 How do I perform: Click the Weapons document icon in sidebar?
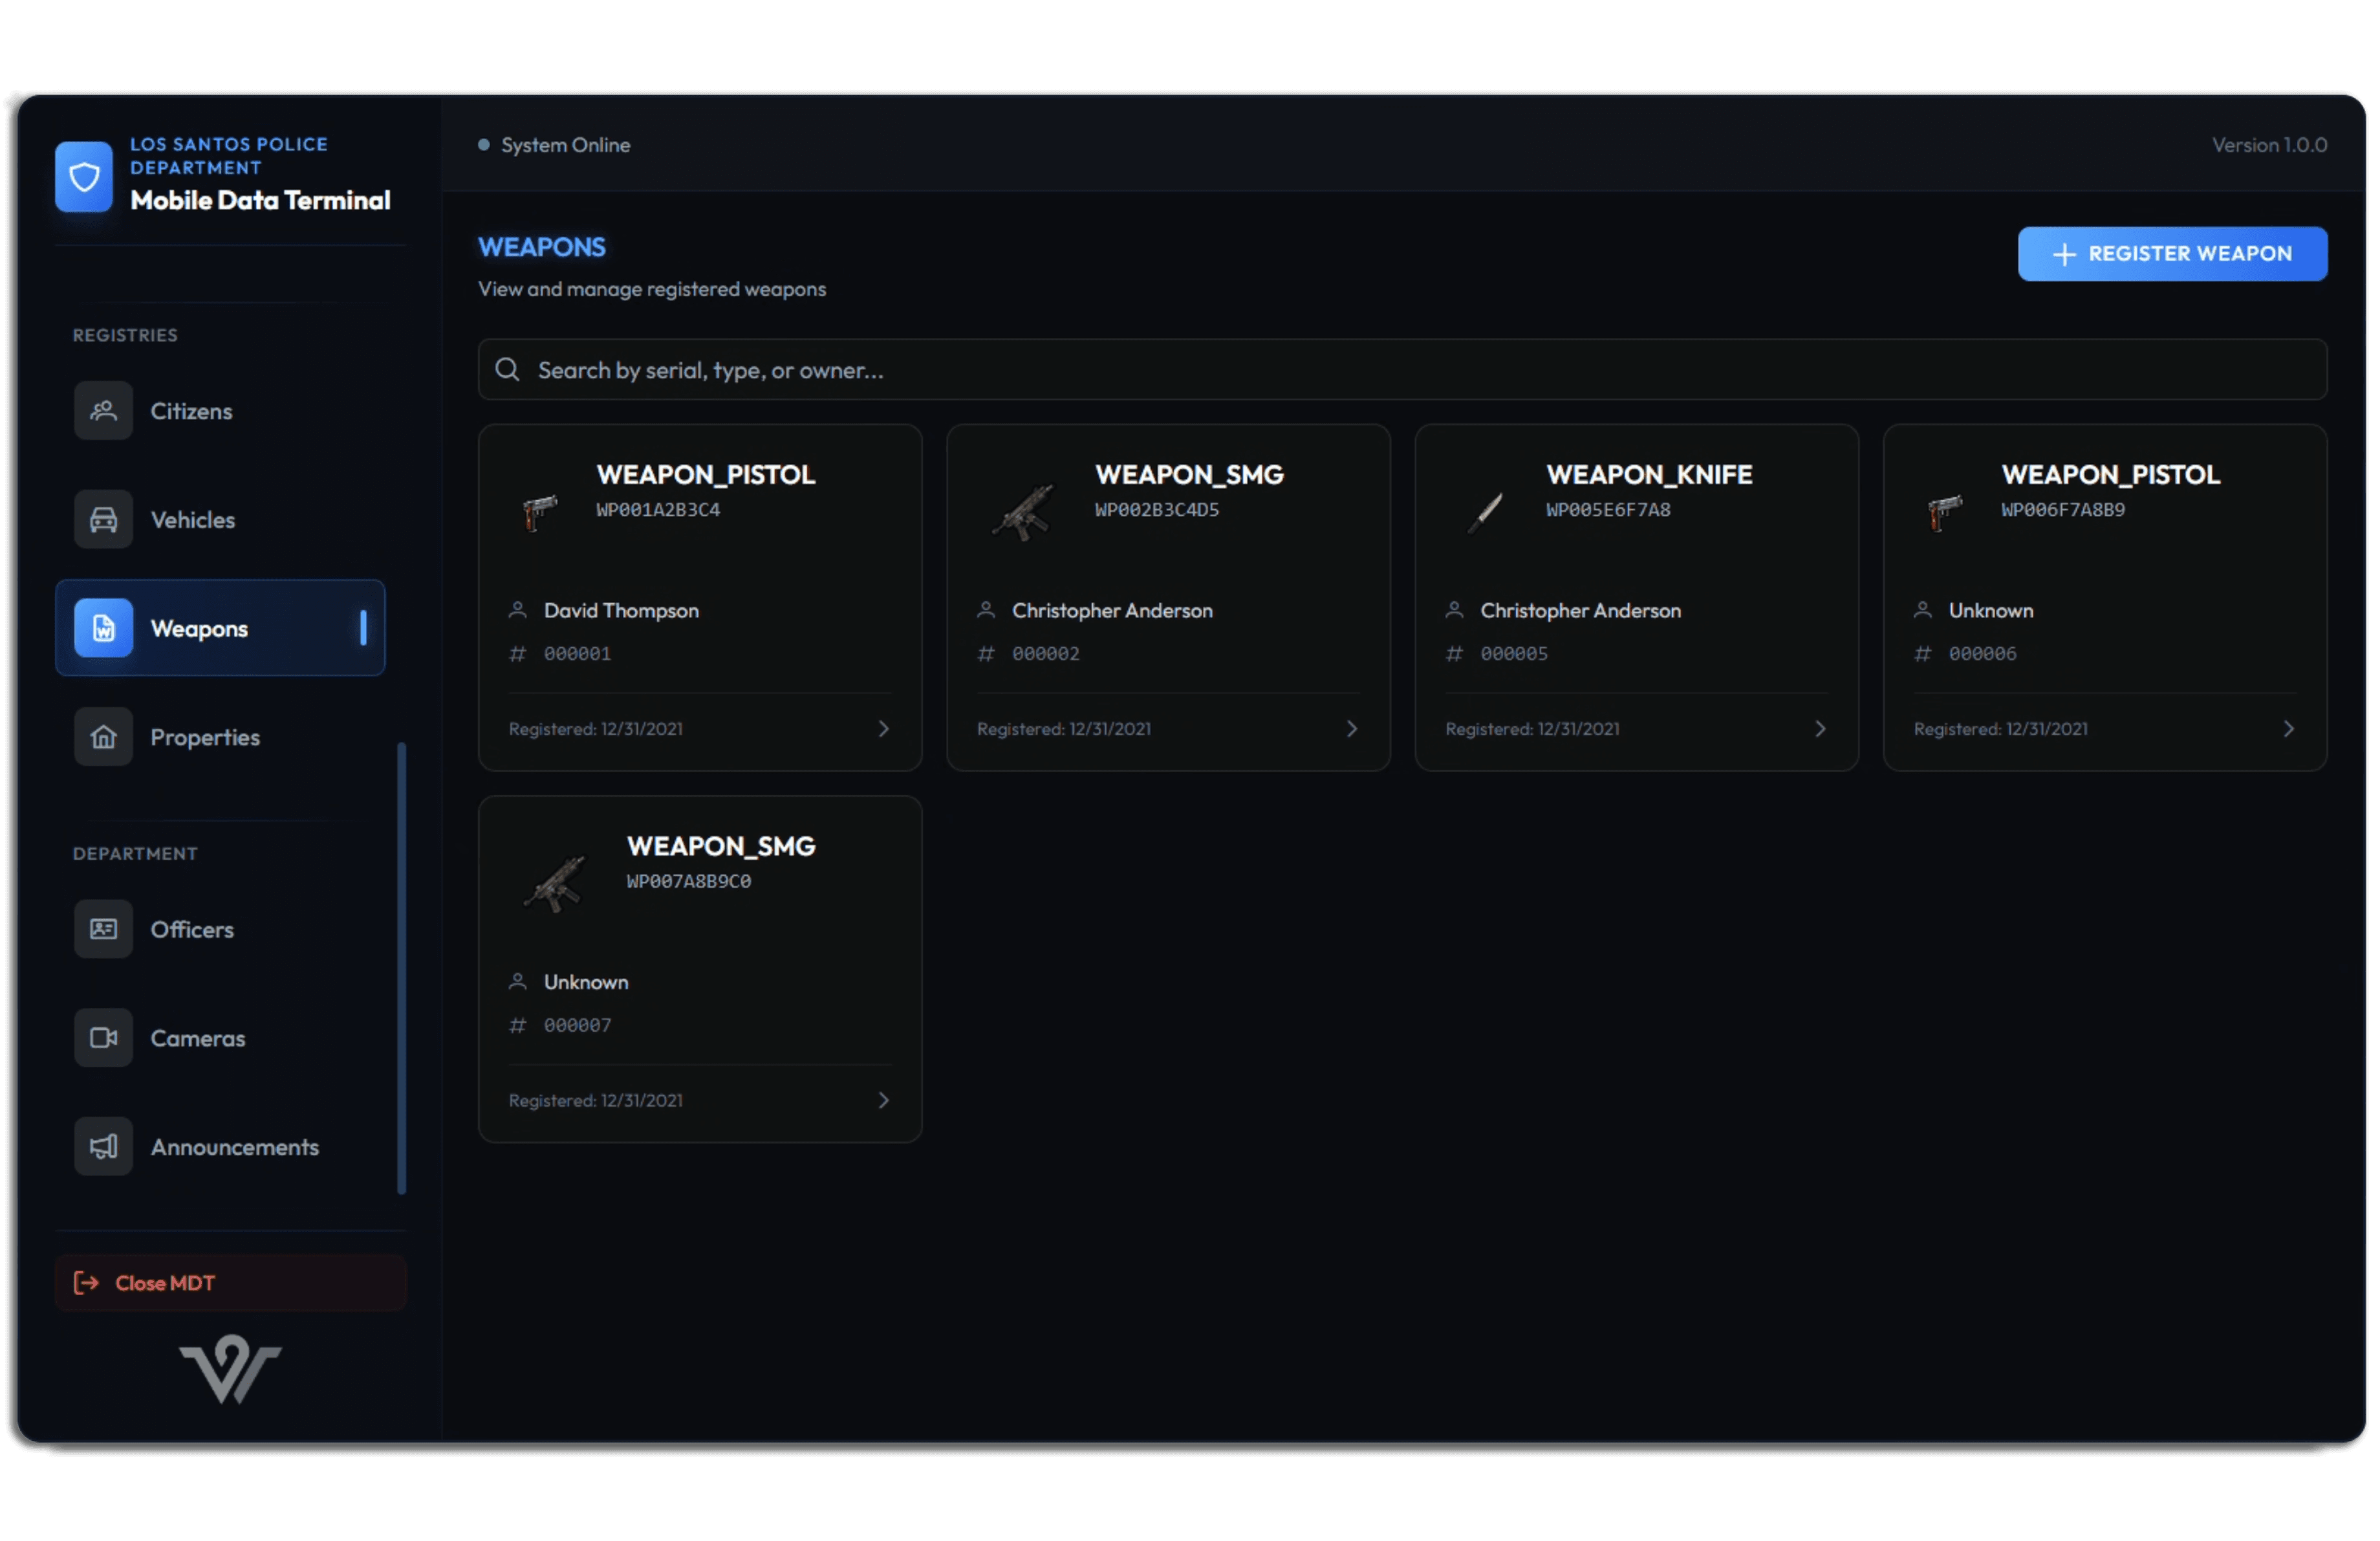103,629
